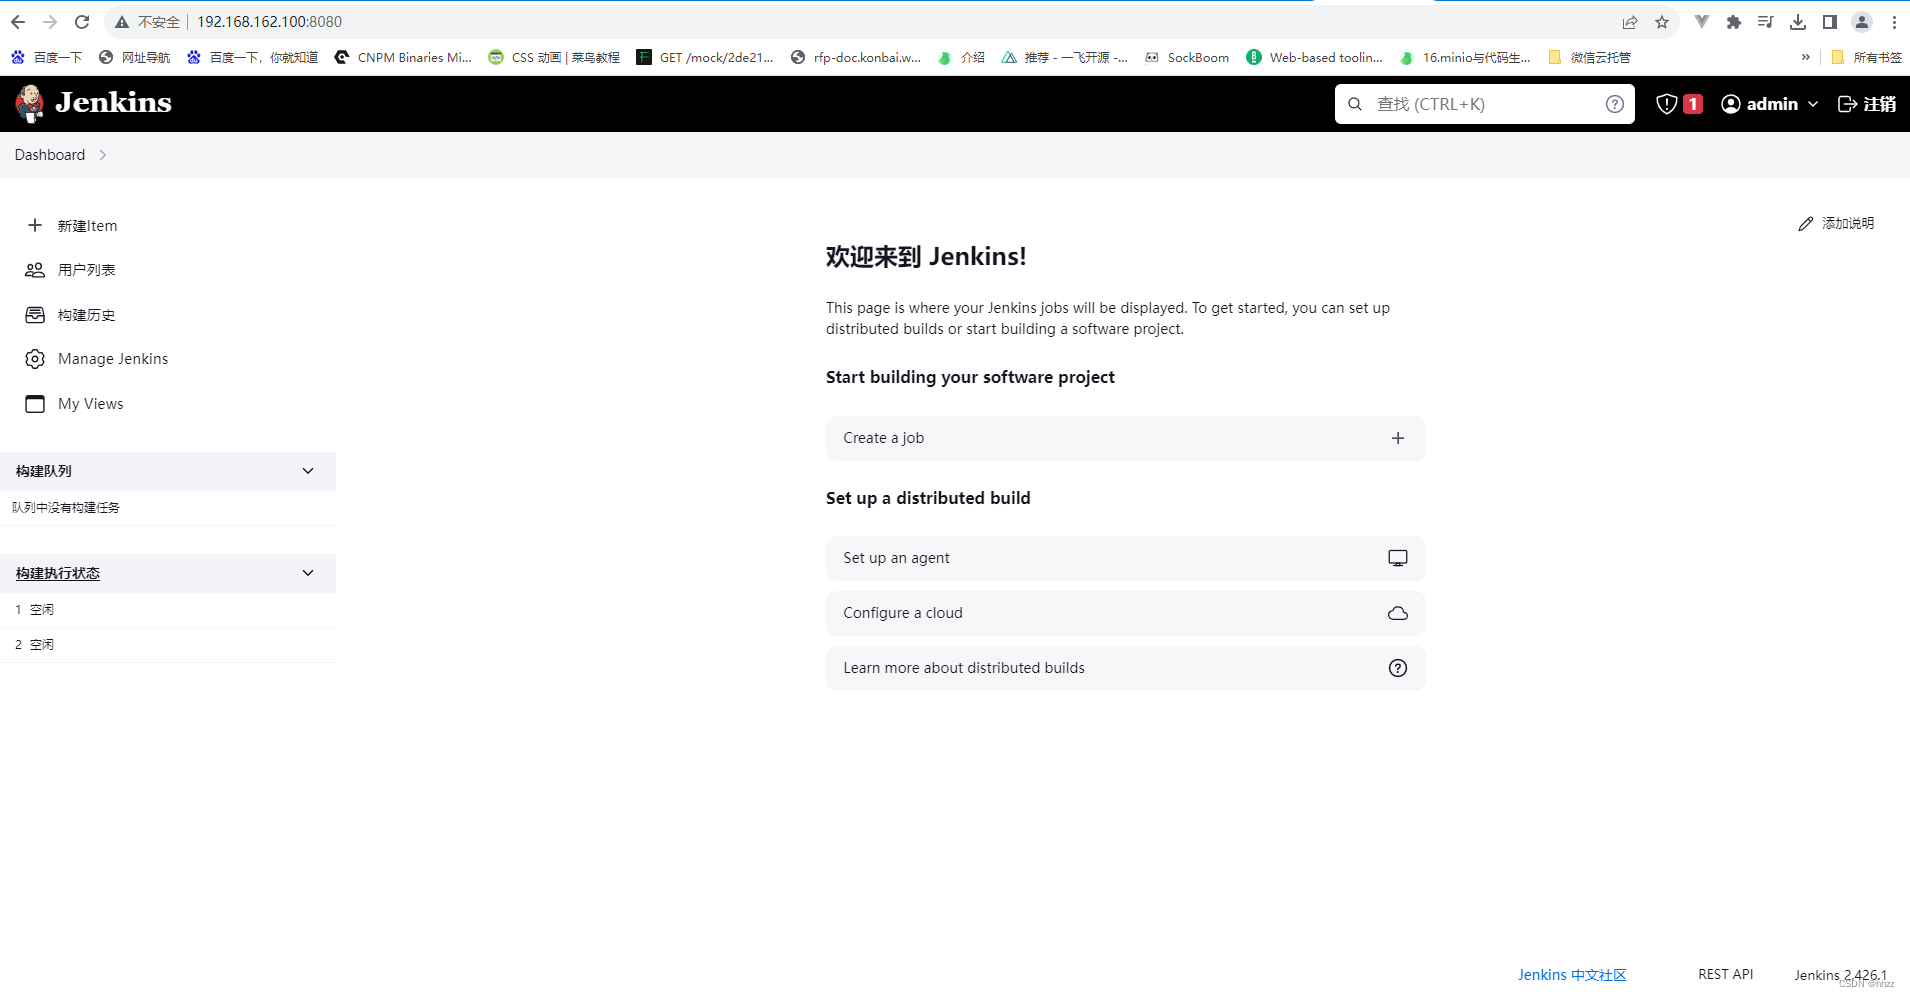
Task: Open 微信云托管 bookmark folder
Action: tap(1589, 57)
